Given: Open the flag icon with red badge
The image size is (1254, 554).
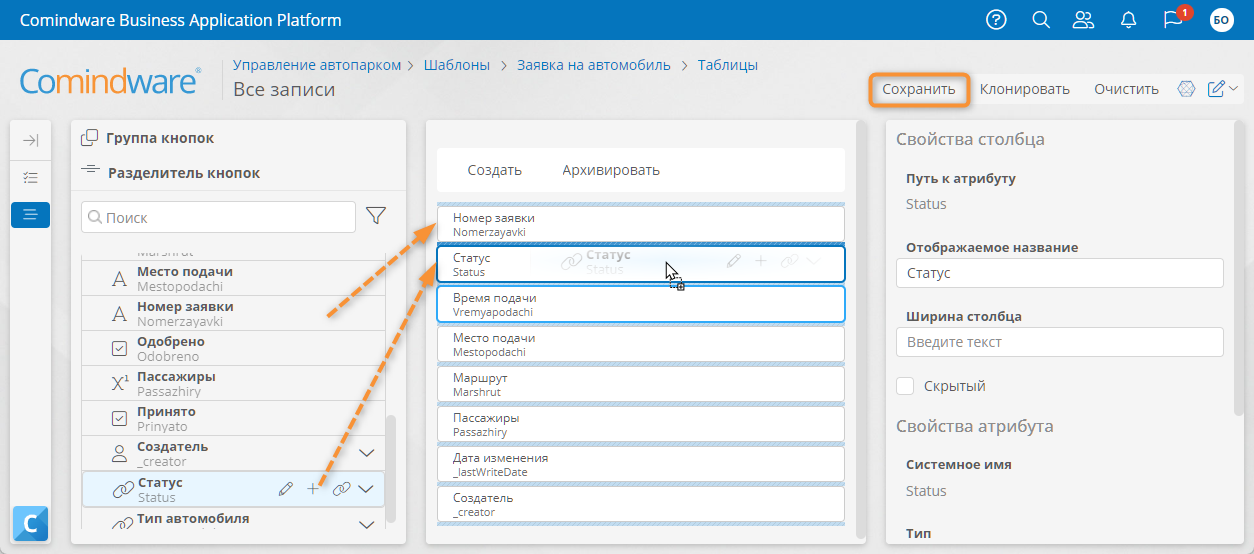Looking at the screenshot, I should click(x=1173, y=20).
